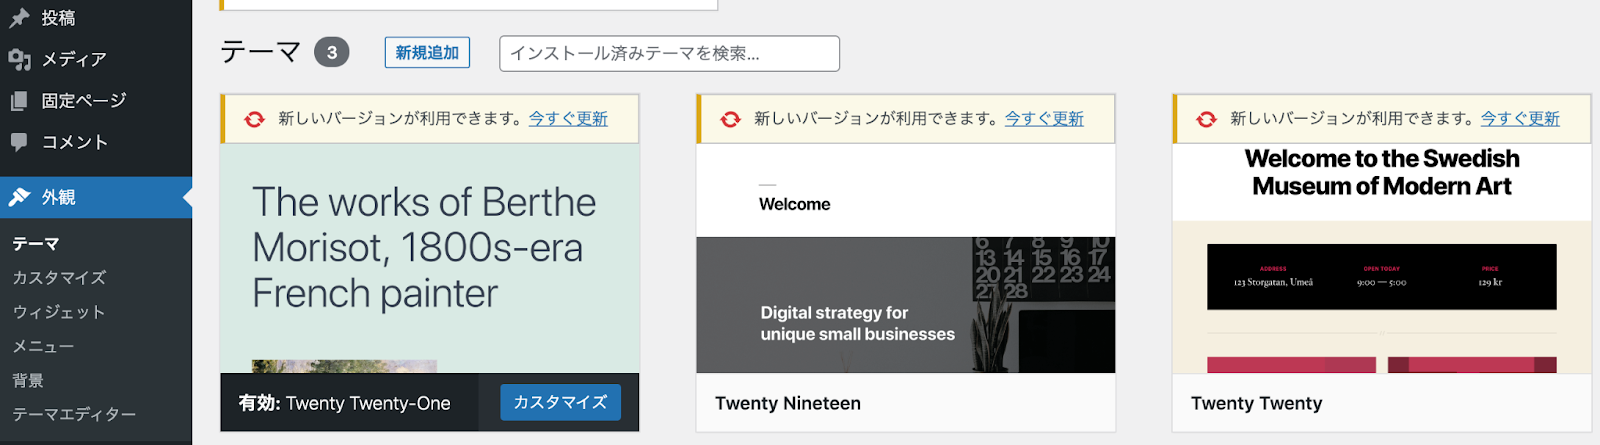
Task: Click update icon on Twenty Nineteen notice
Action: (731, 119)
